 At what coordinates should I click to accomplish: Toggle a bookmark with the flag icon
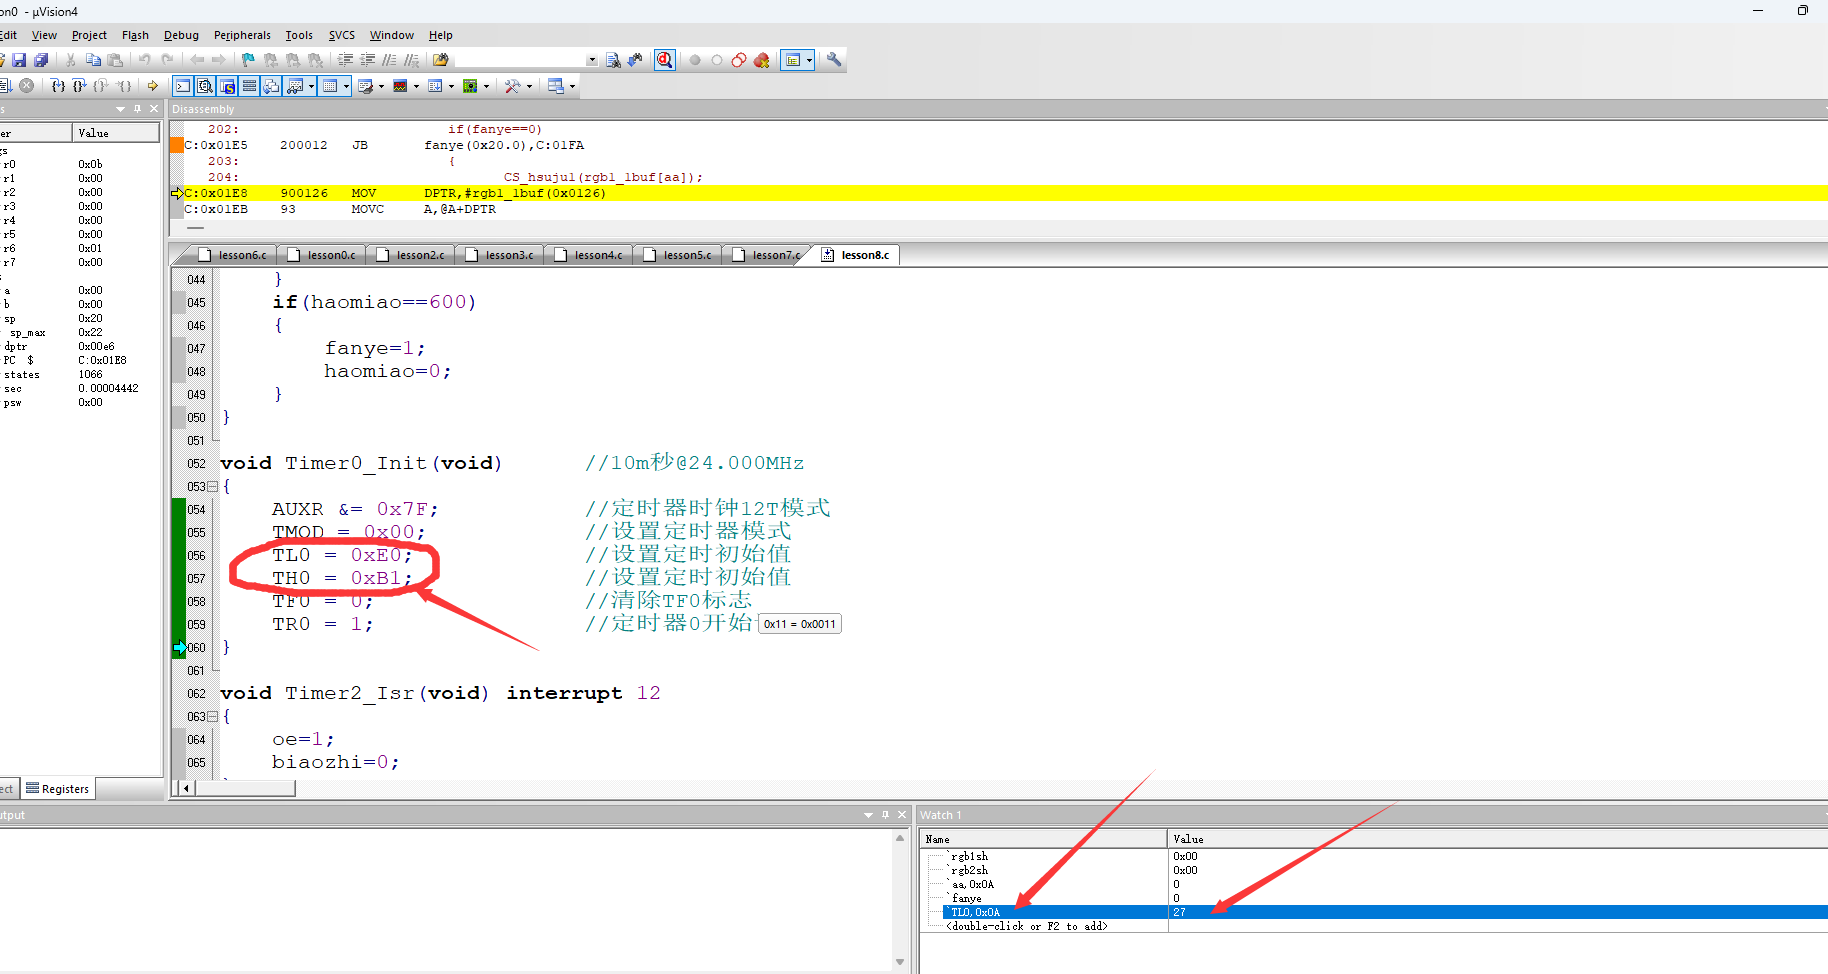coord(248,60)
